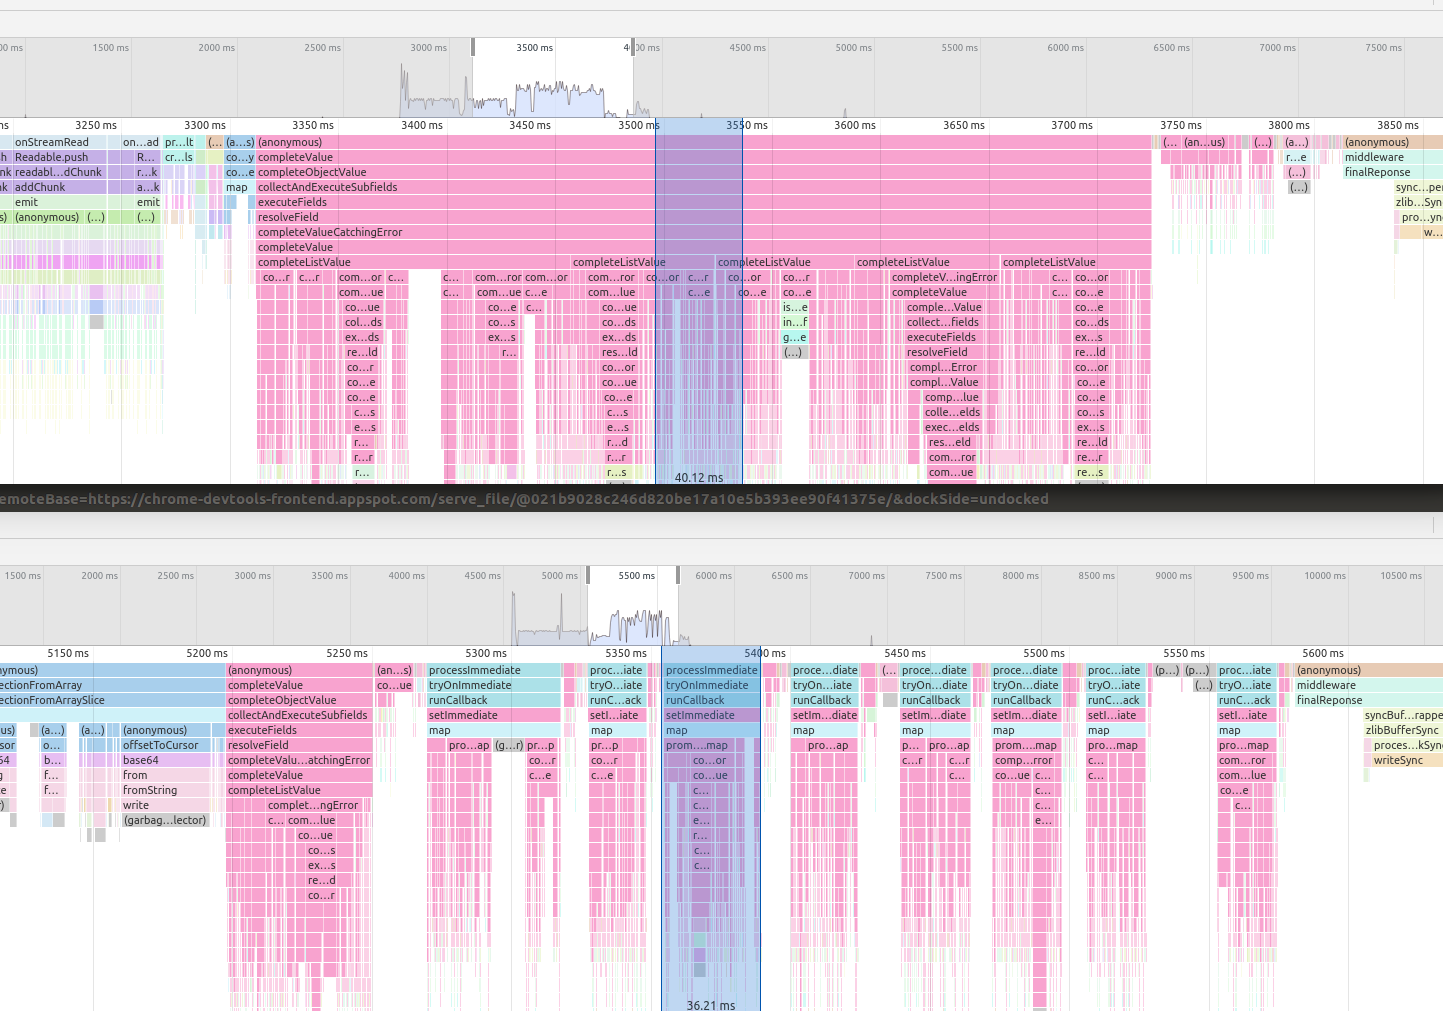Select the pr...lt frame
Screen dimensions: 1443x1011
click(179, 142)
